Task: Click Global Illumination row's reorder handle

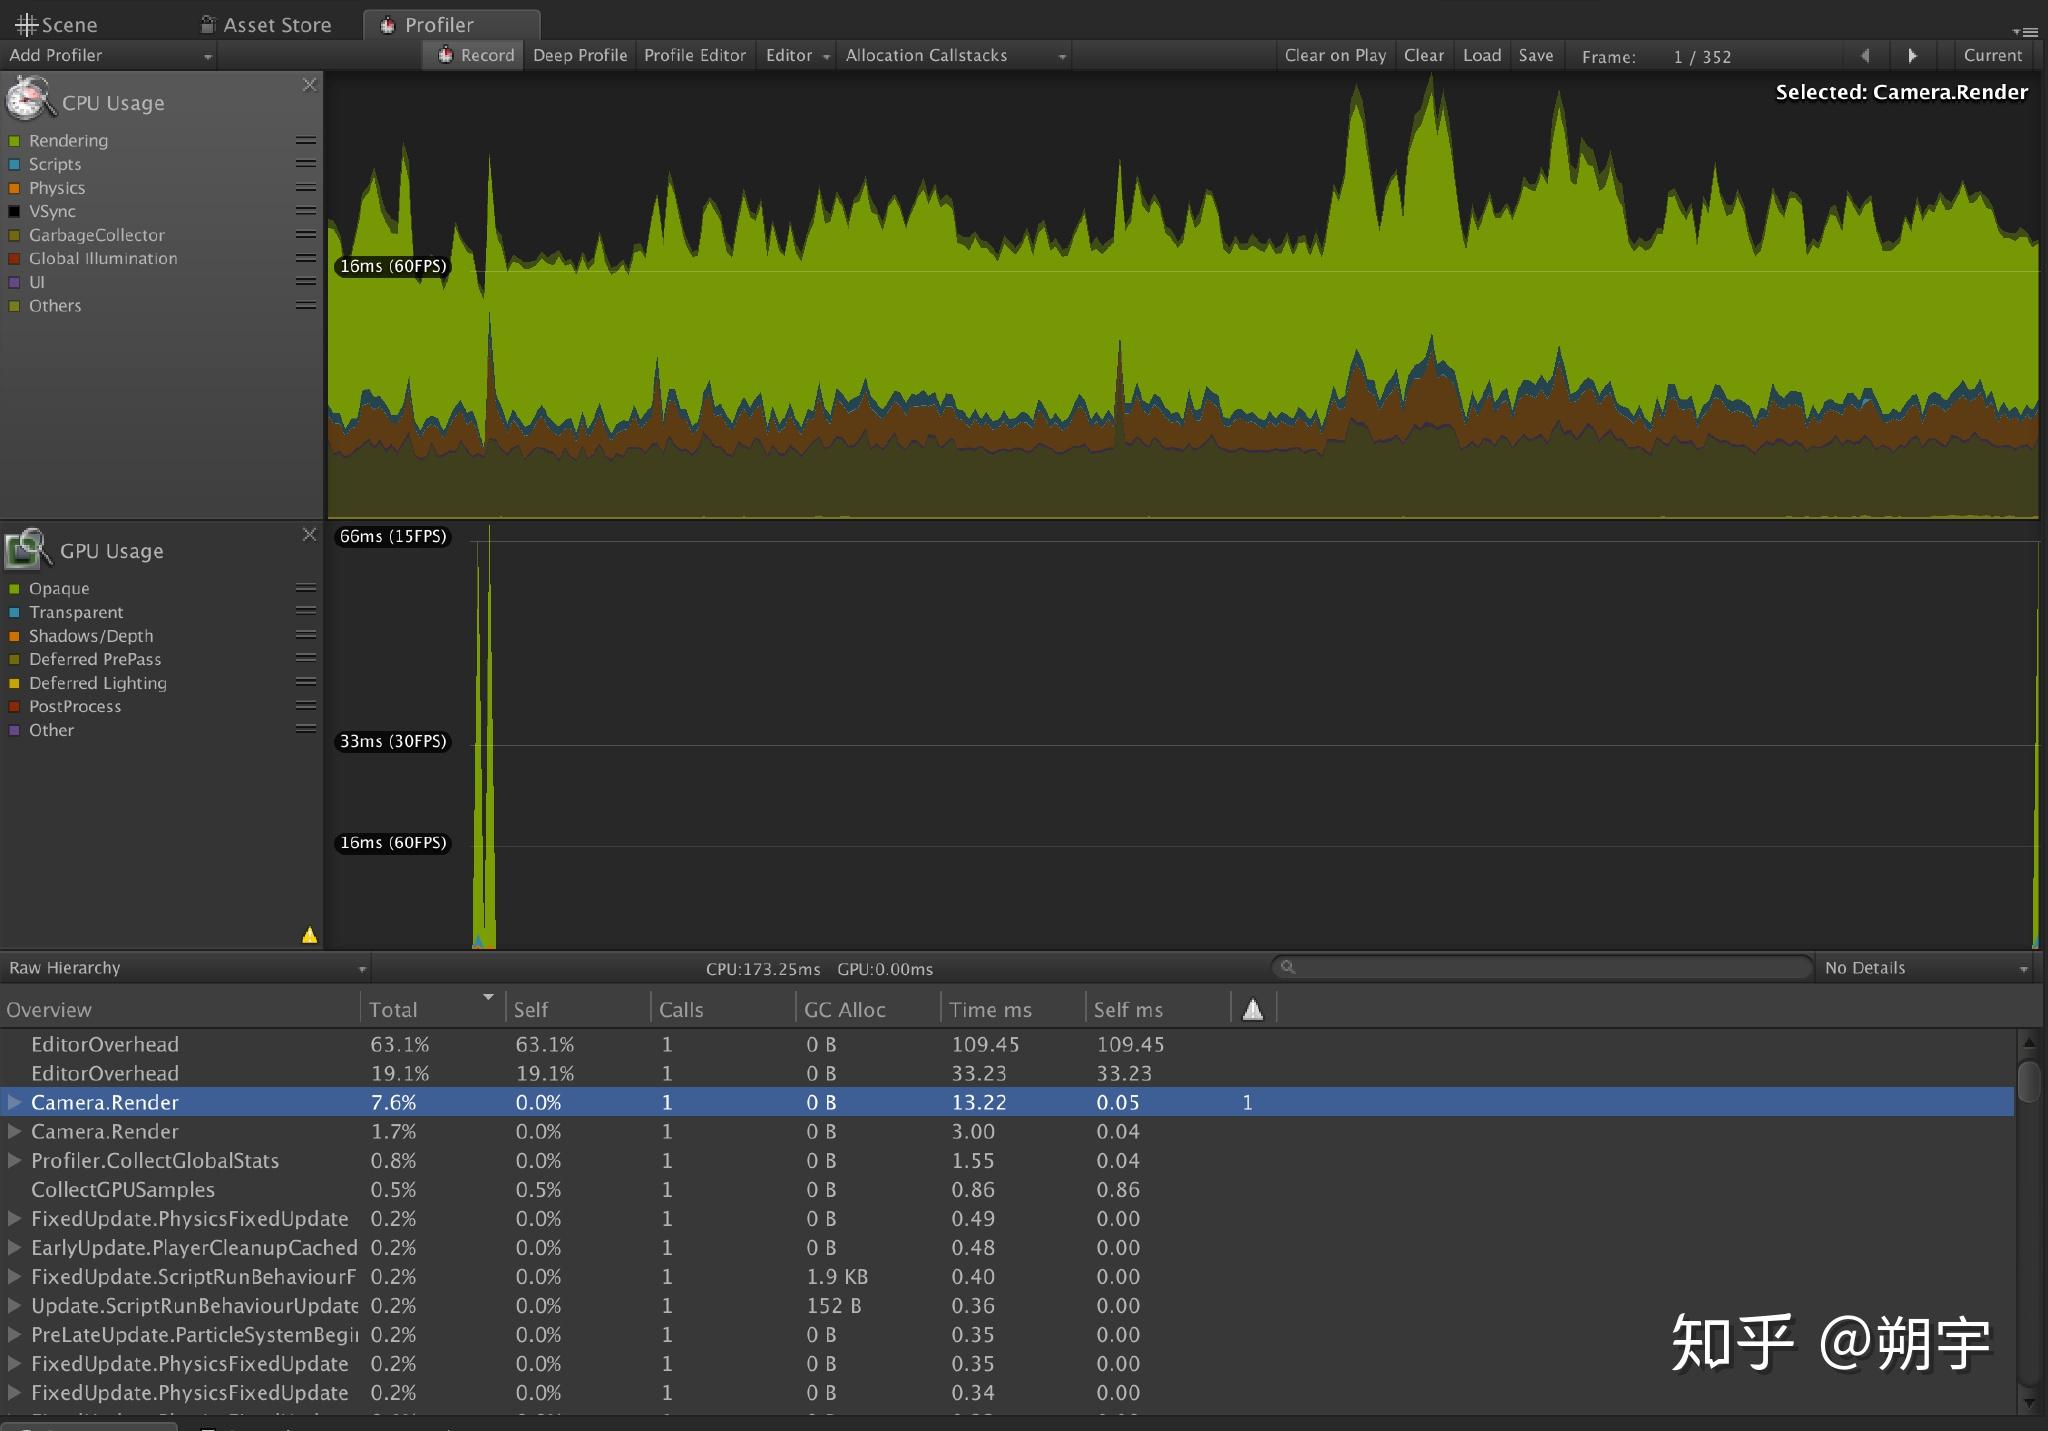Action: [306, 258]
